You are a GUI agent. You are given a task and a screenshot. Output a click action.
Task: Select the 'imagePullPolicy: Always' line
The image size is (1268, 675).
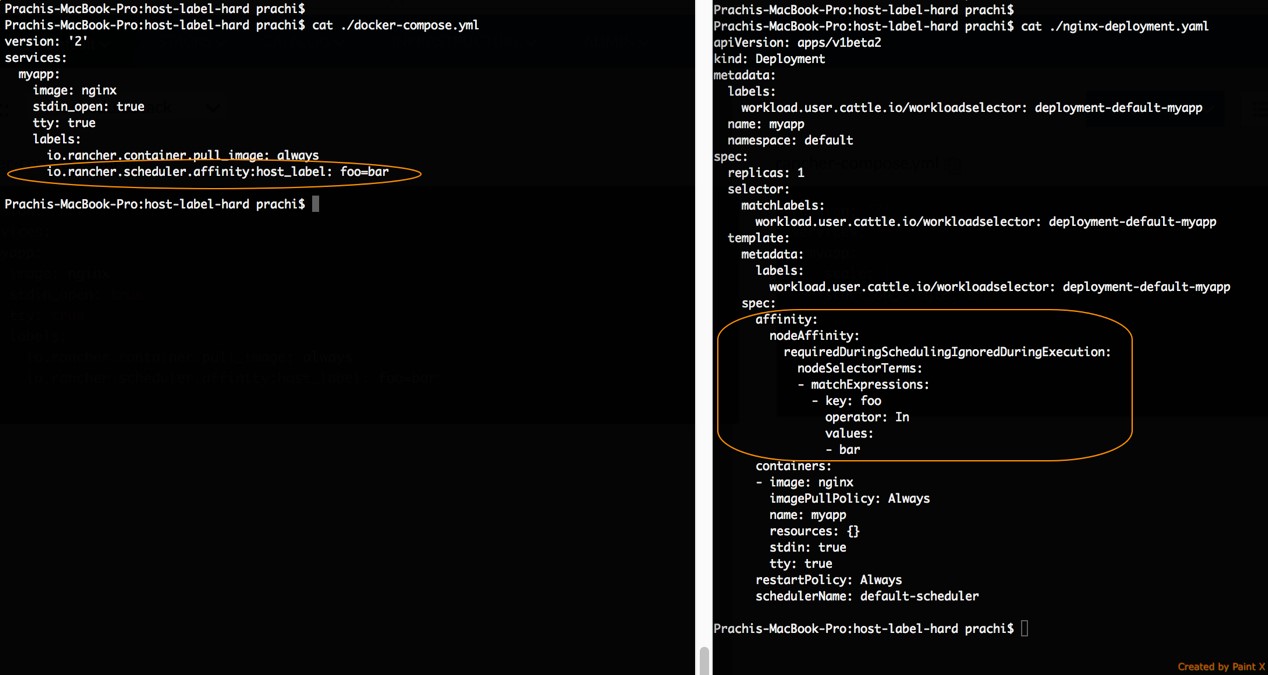(849, 498)
